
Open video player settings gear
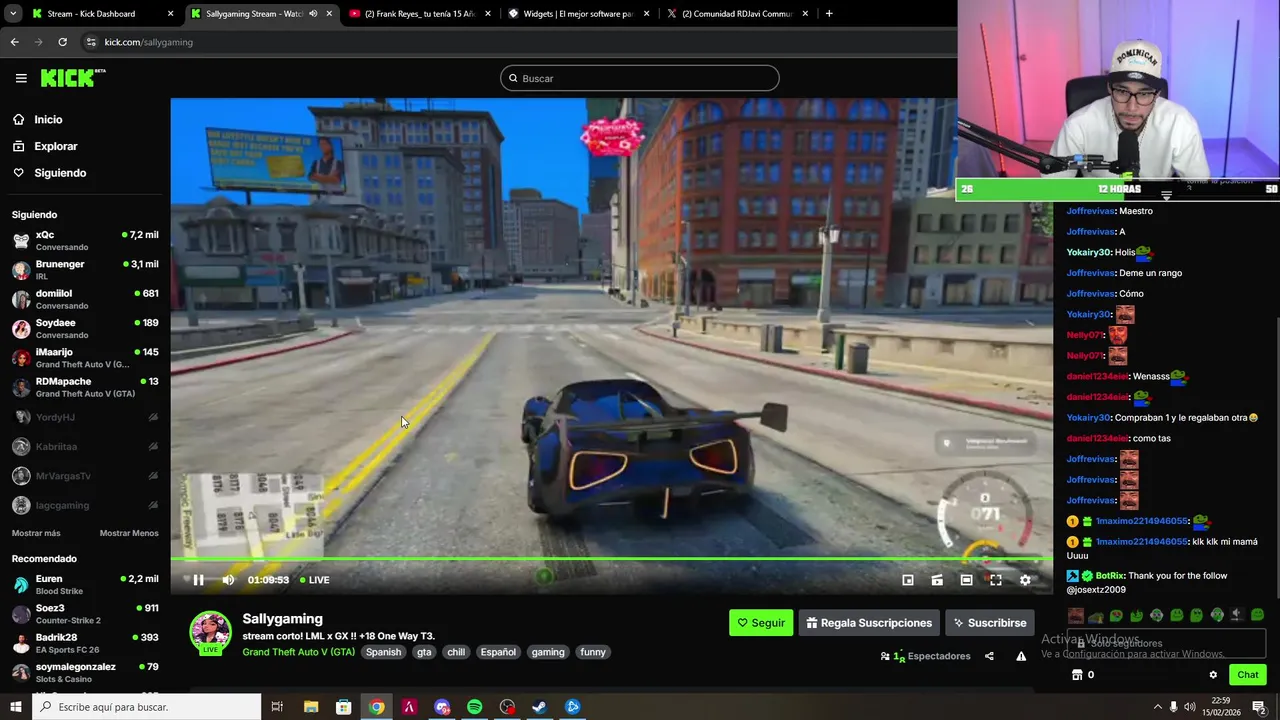[x=1025, y=580]
